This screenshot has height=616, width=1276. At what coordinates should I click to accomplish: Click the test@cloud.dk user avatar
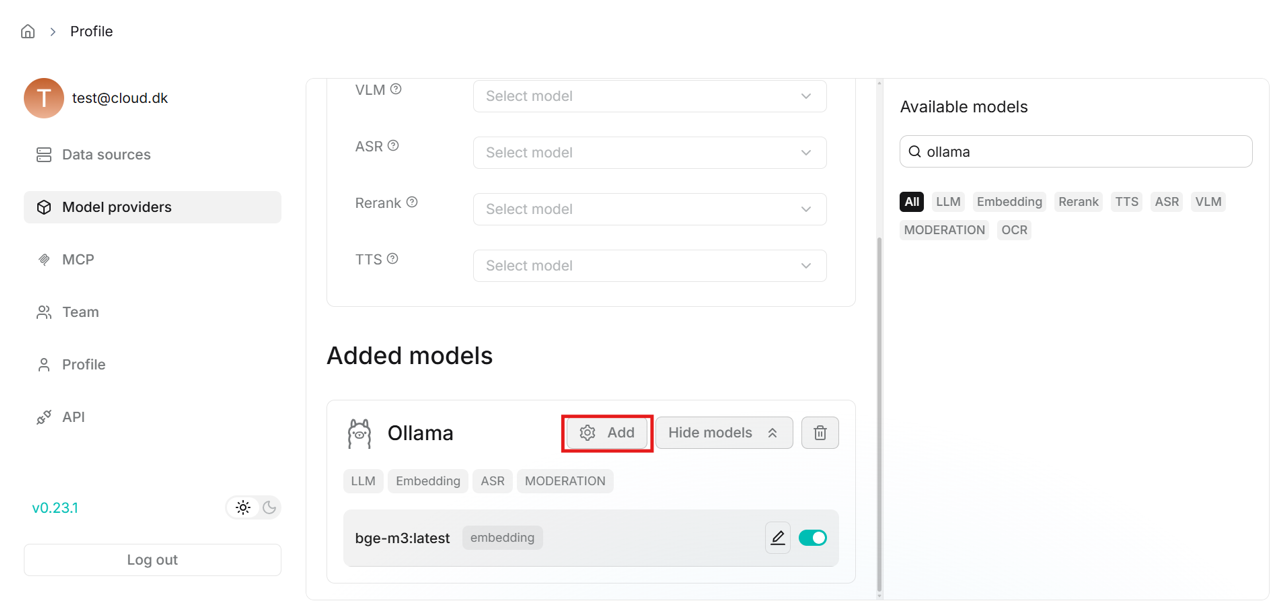(x=44, y=98)
